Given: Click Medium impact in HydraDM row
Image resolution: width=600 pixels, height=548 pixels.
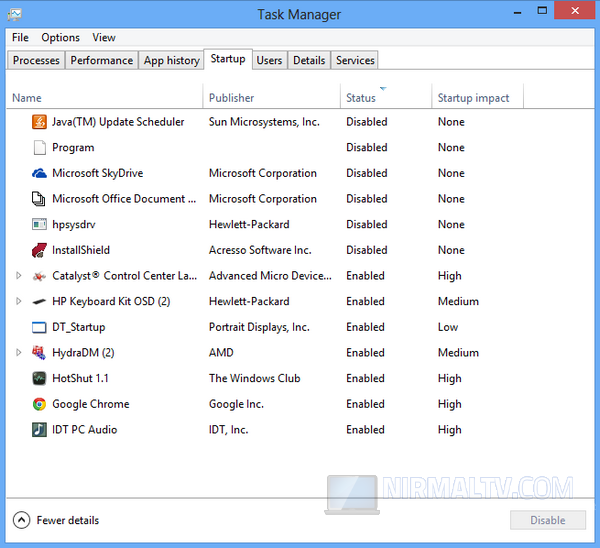Looking at the screenshot, I should click(458, 353).
